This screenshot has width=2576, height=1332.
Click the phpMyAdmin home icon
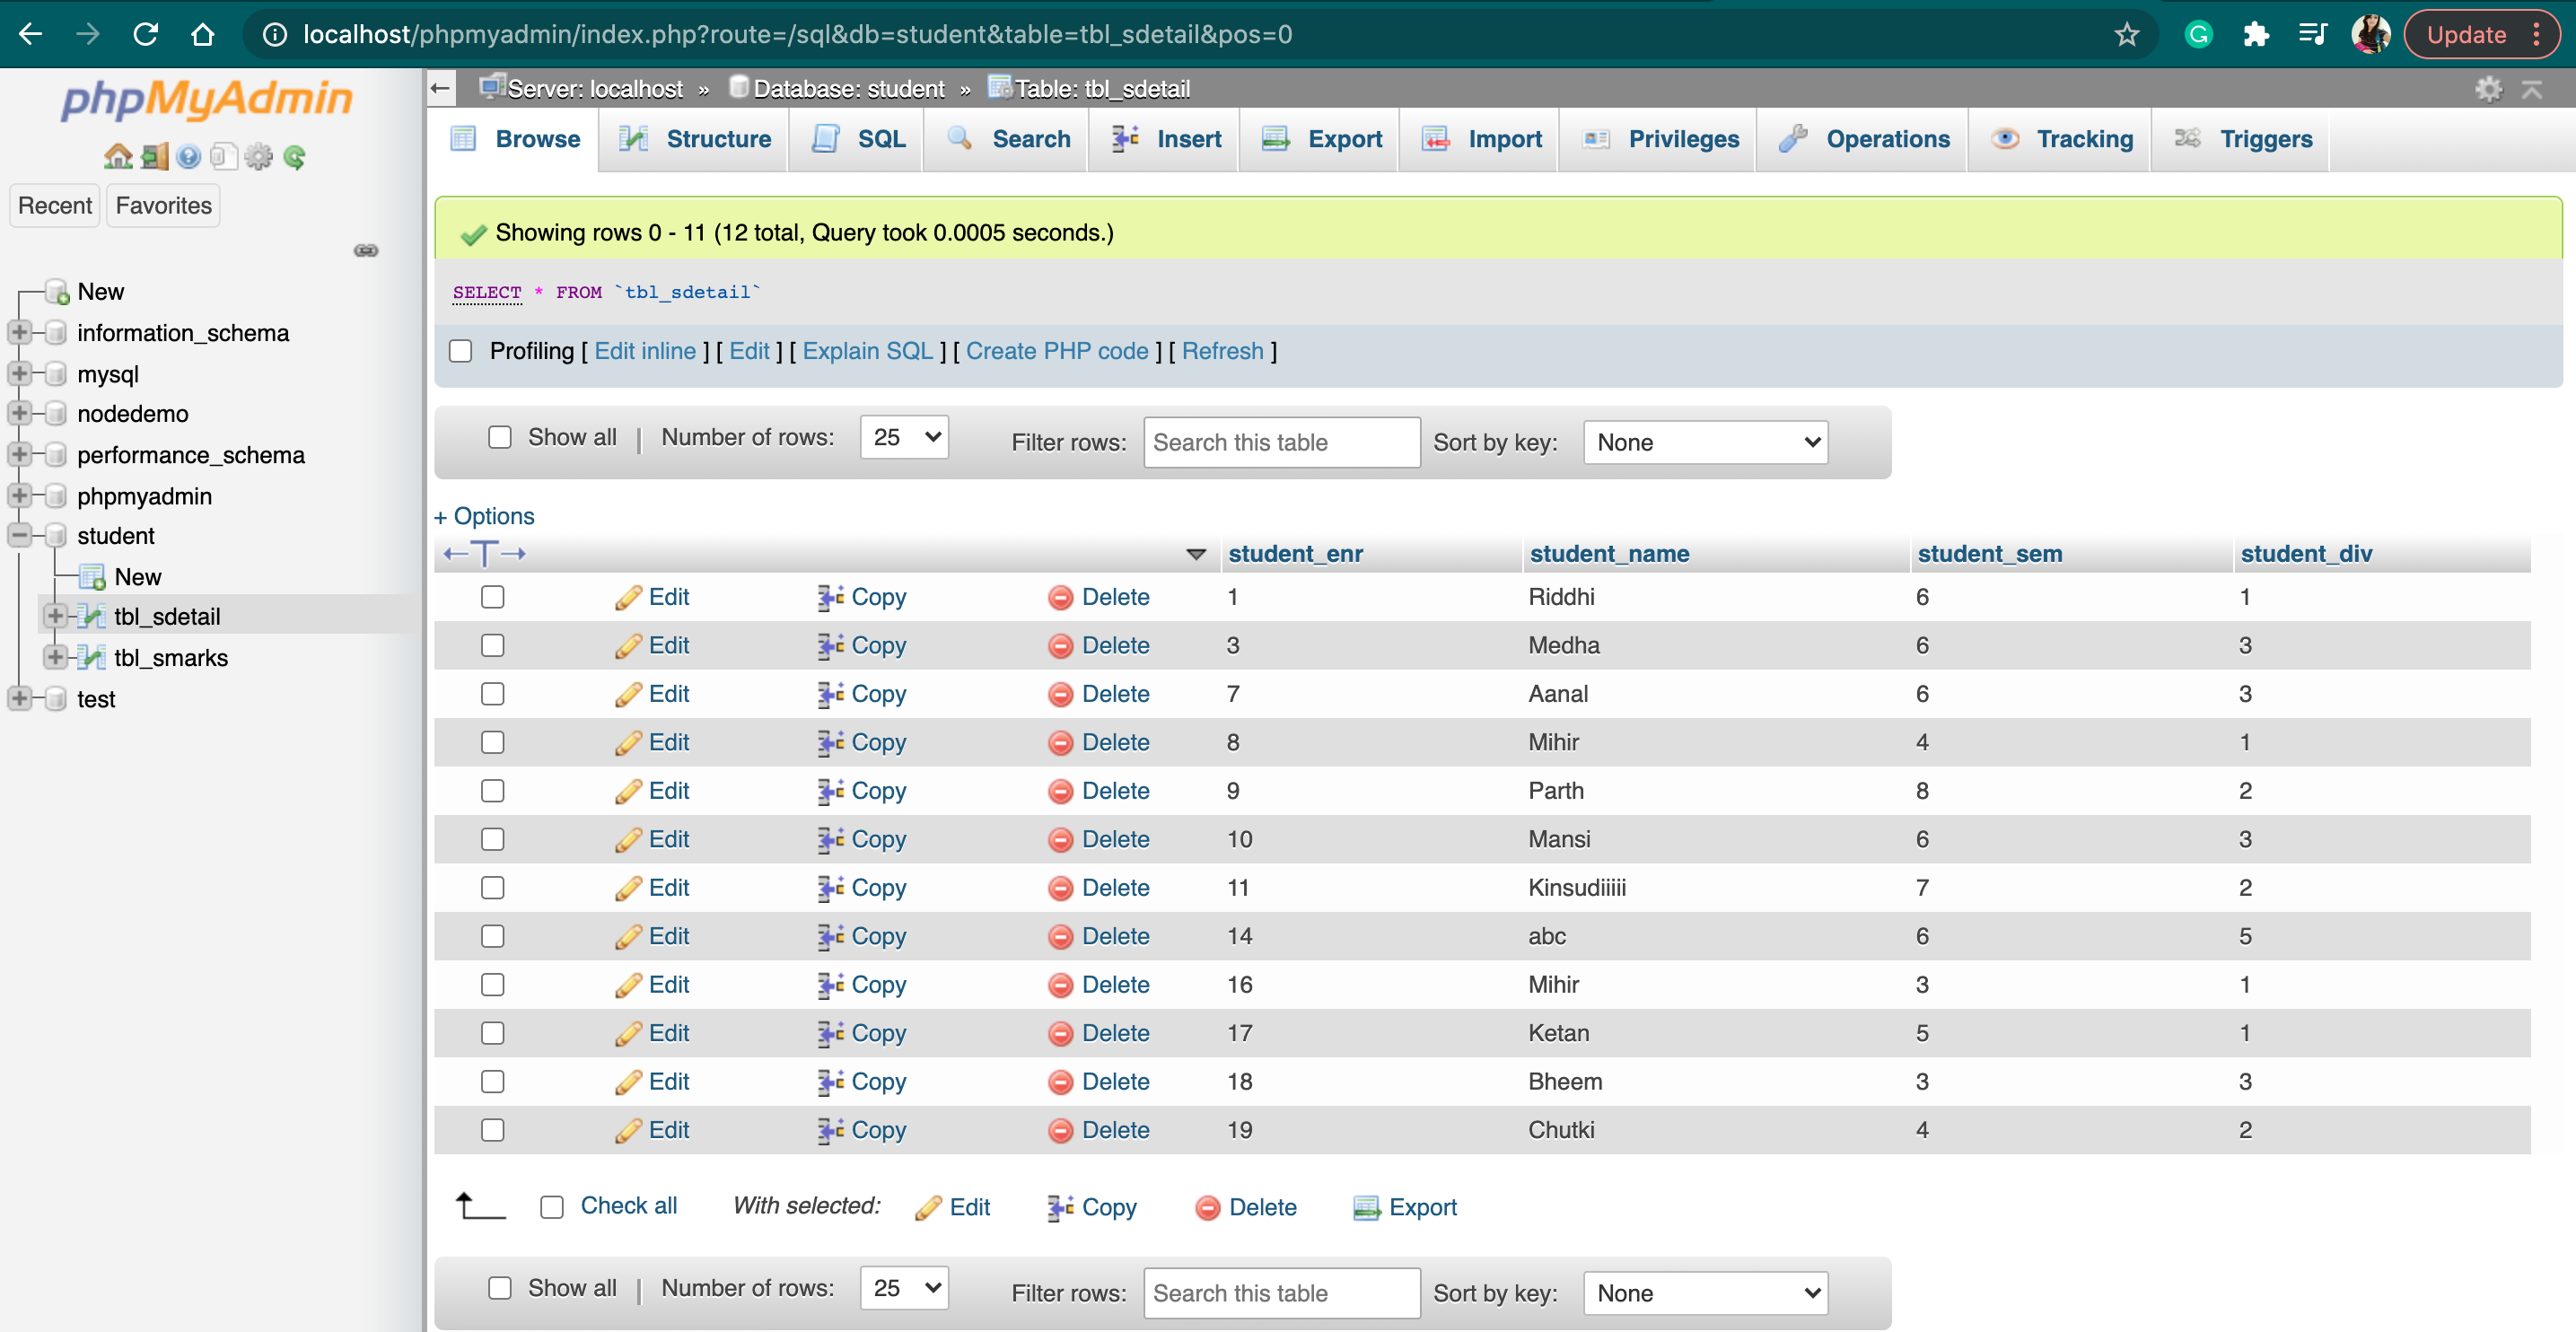(x=118, y=157)
